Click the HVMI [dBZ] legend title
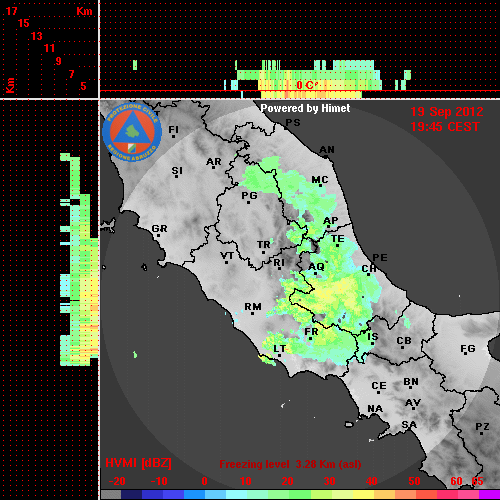Screen dimensions: 500x500 138,463
